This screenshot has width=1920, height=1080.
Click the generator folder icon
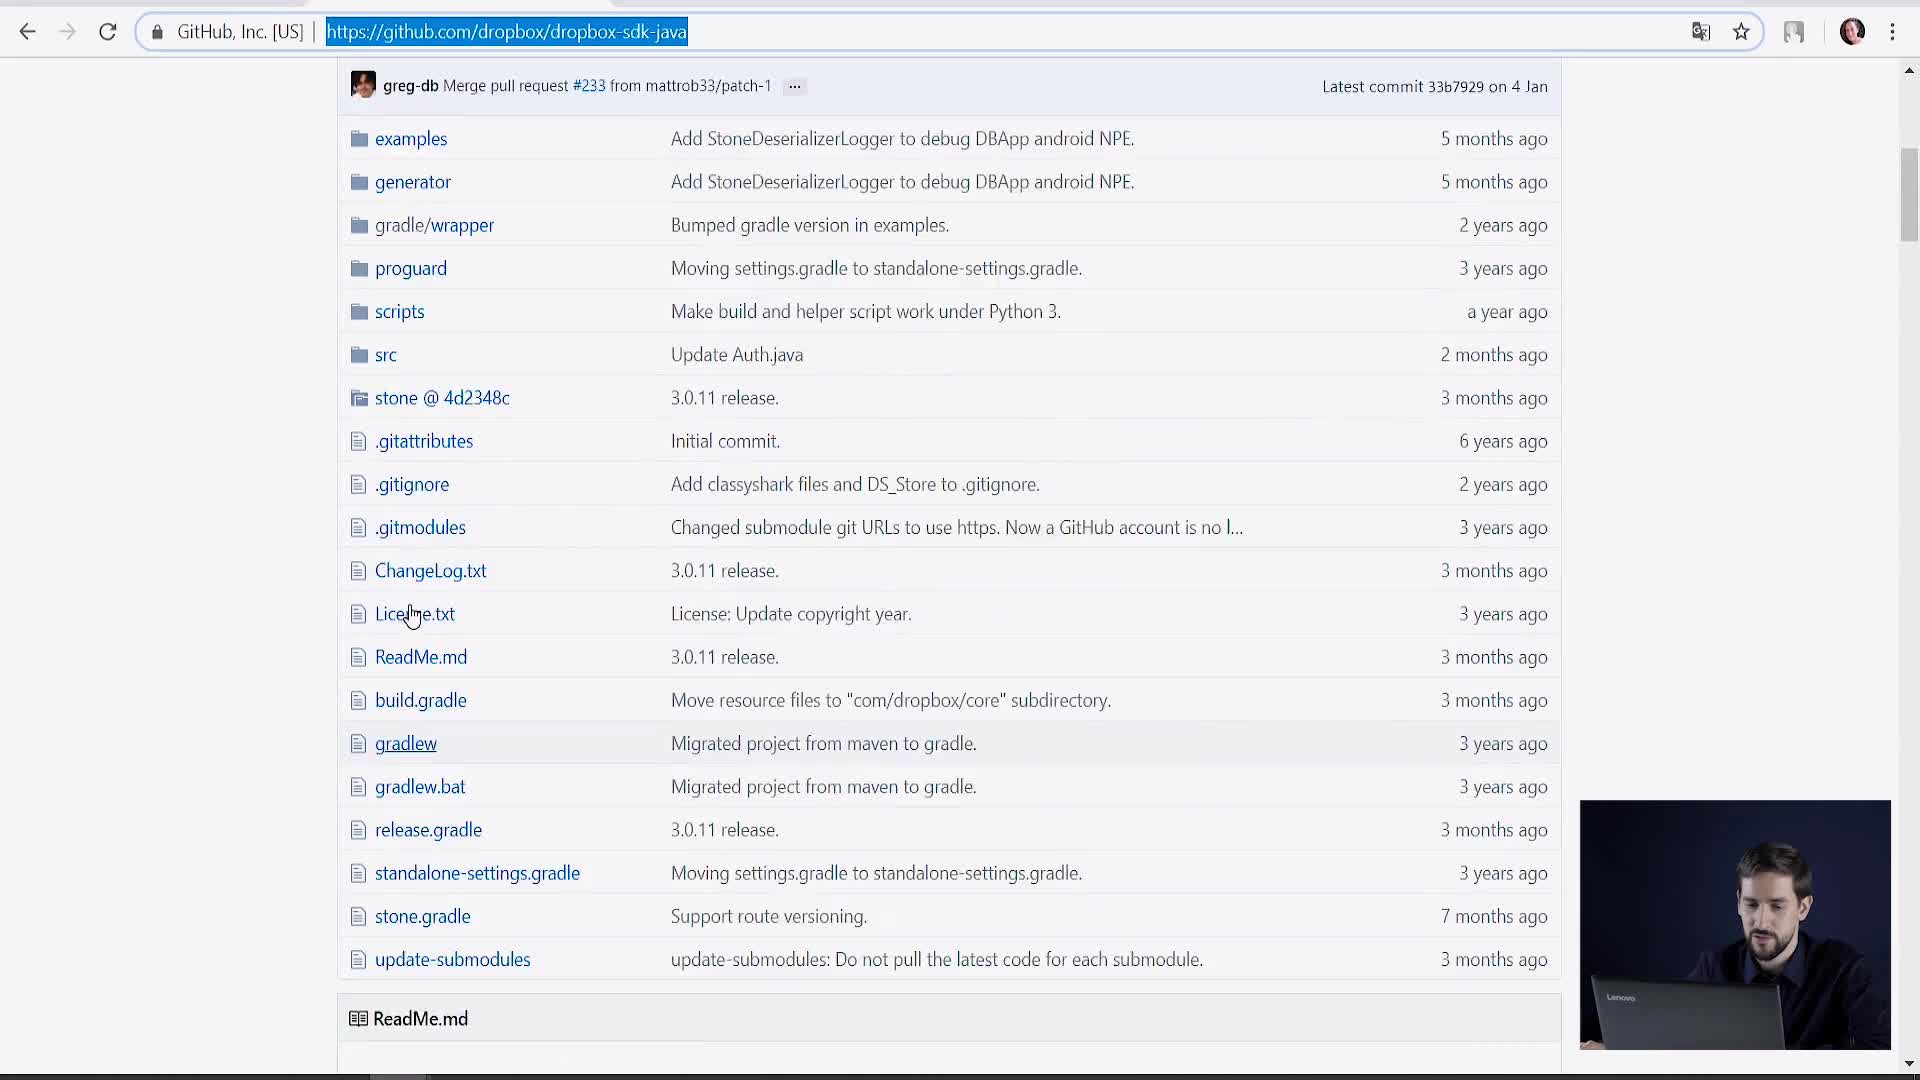pos(359,182)
